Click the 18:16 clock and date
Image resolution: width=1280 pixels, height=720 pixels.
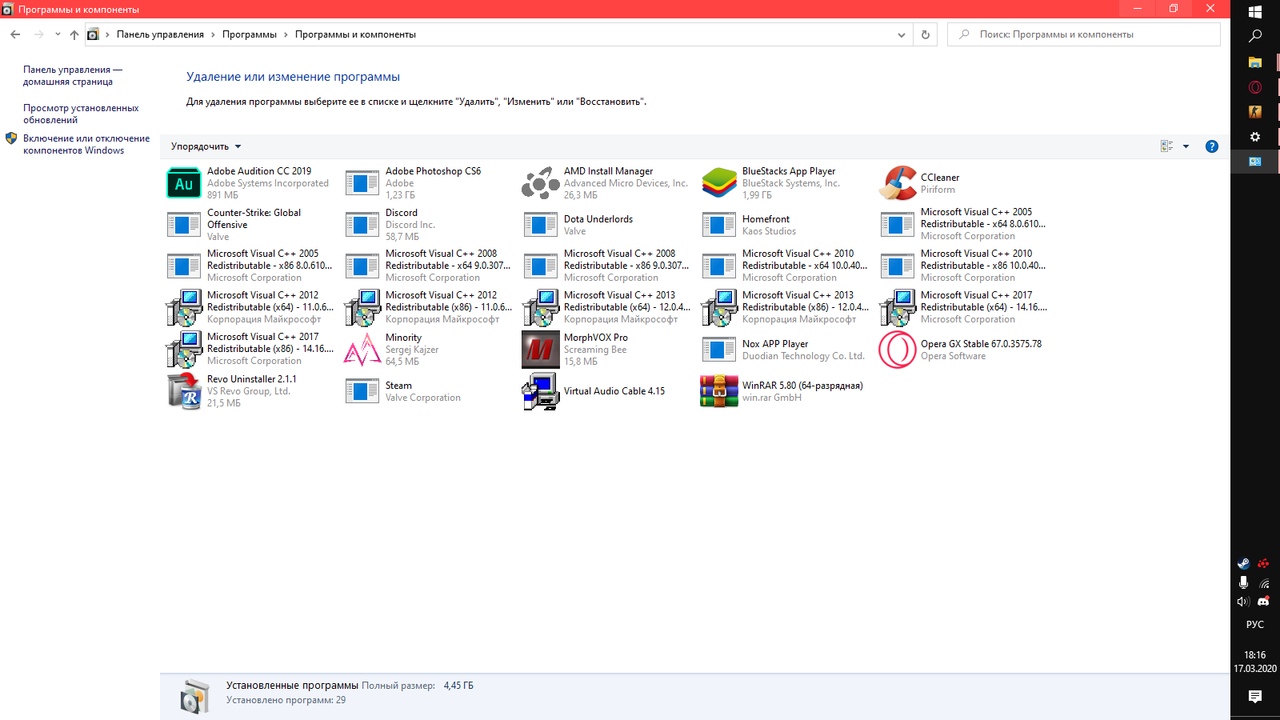(1255, 660)
